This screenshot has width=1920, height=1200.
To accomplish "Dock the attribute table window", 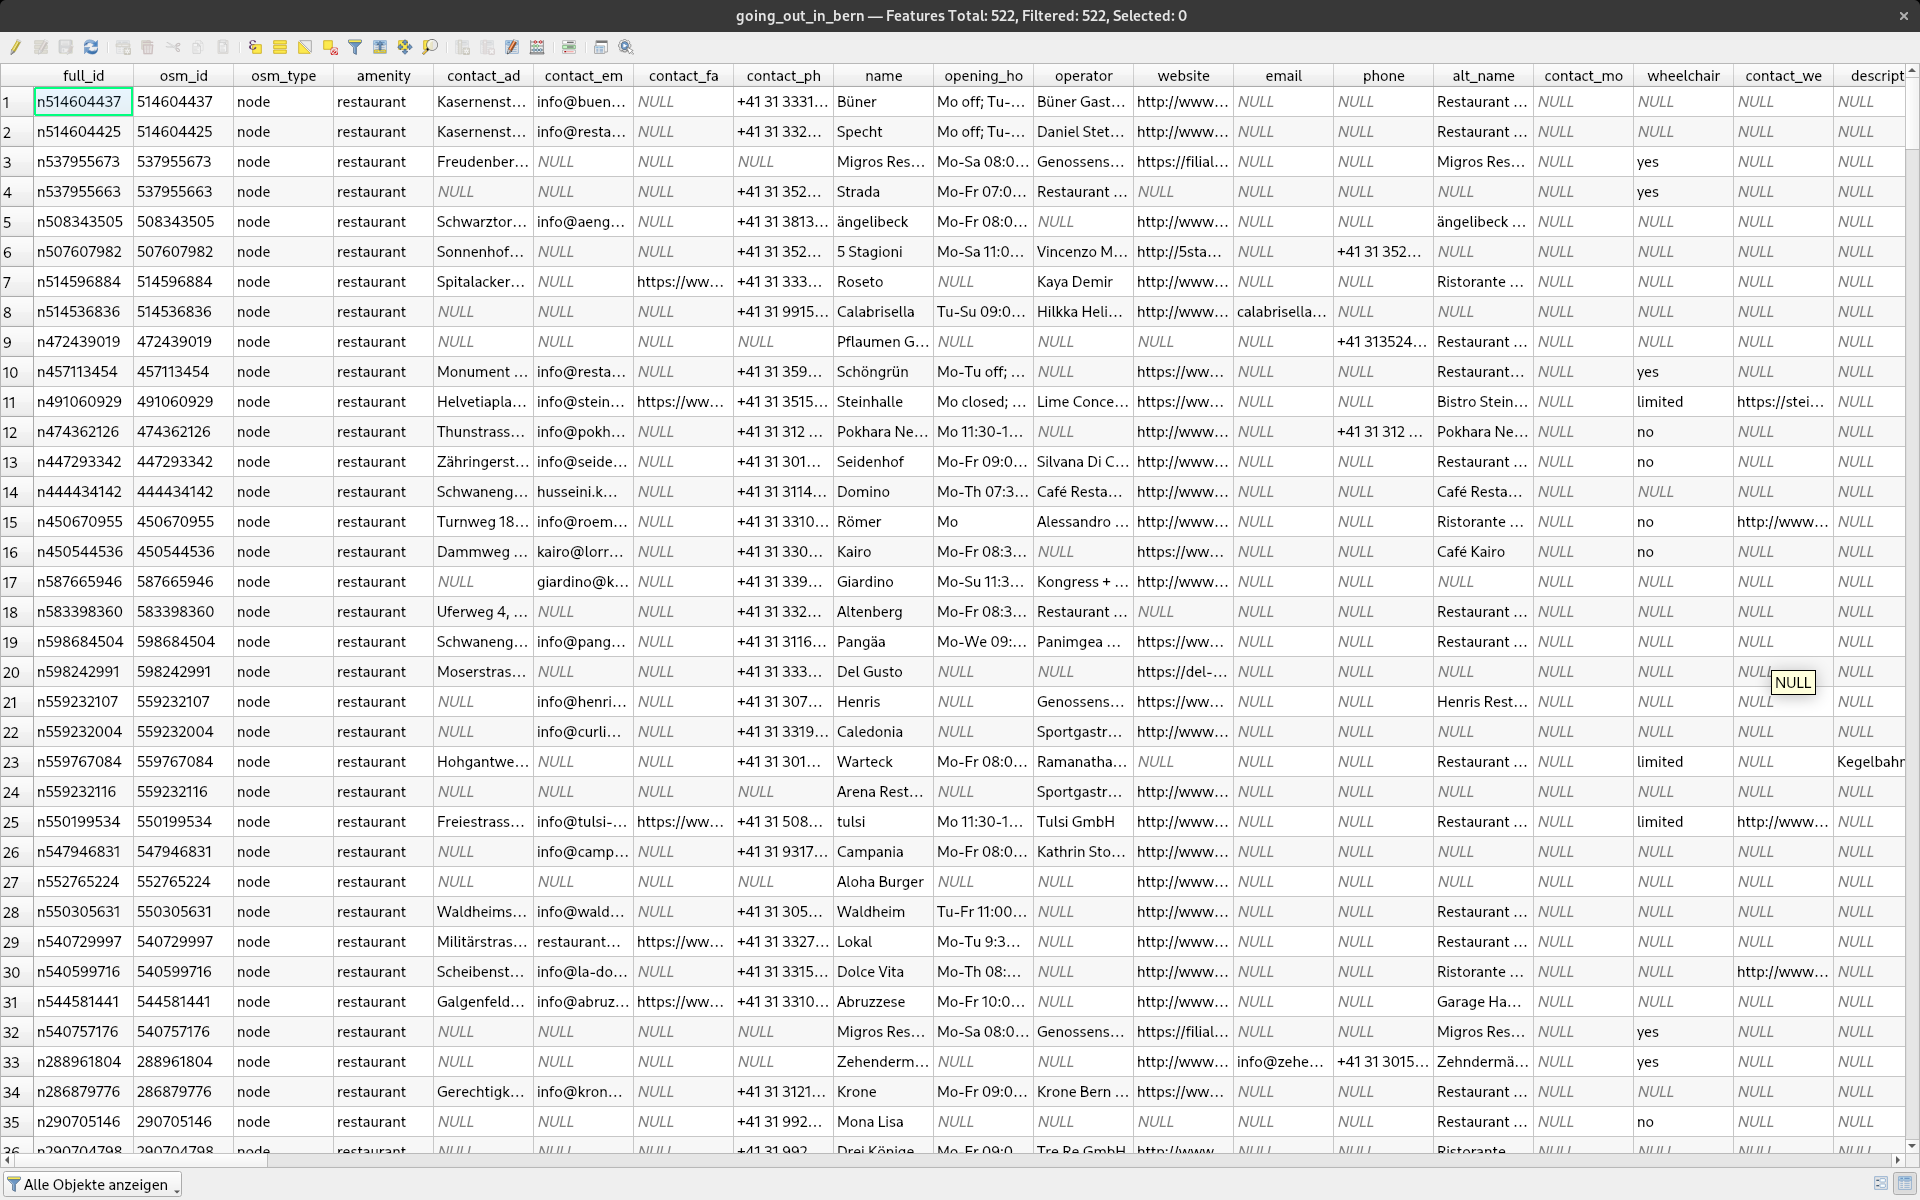I will pos(601,47).
